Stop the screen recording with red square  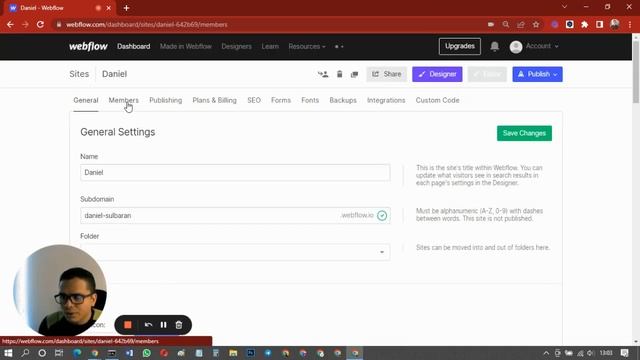pos(128,325)
